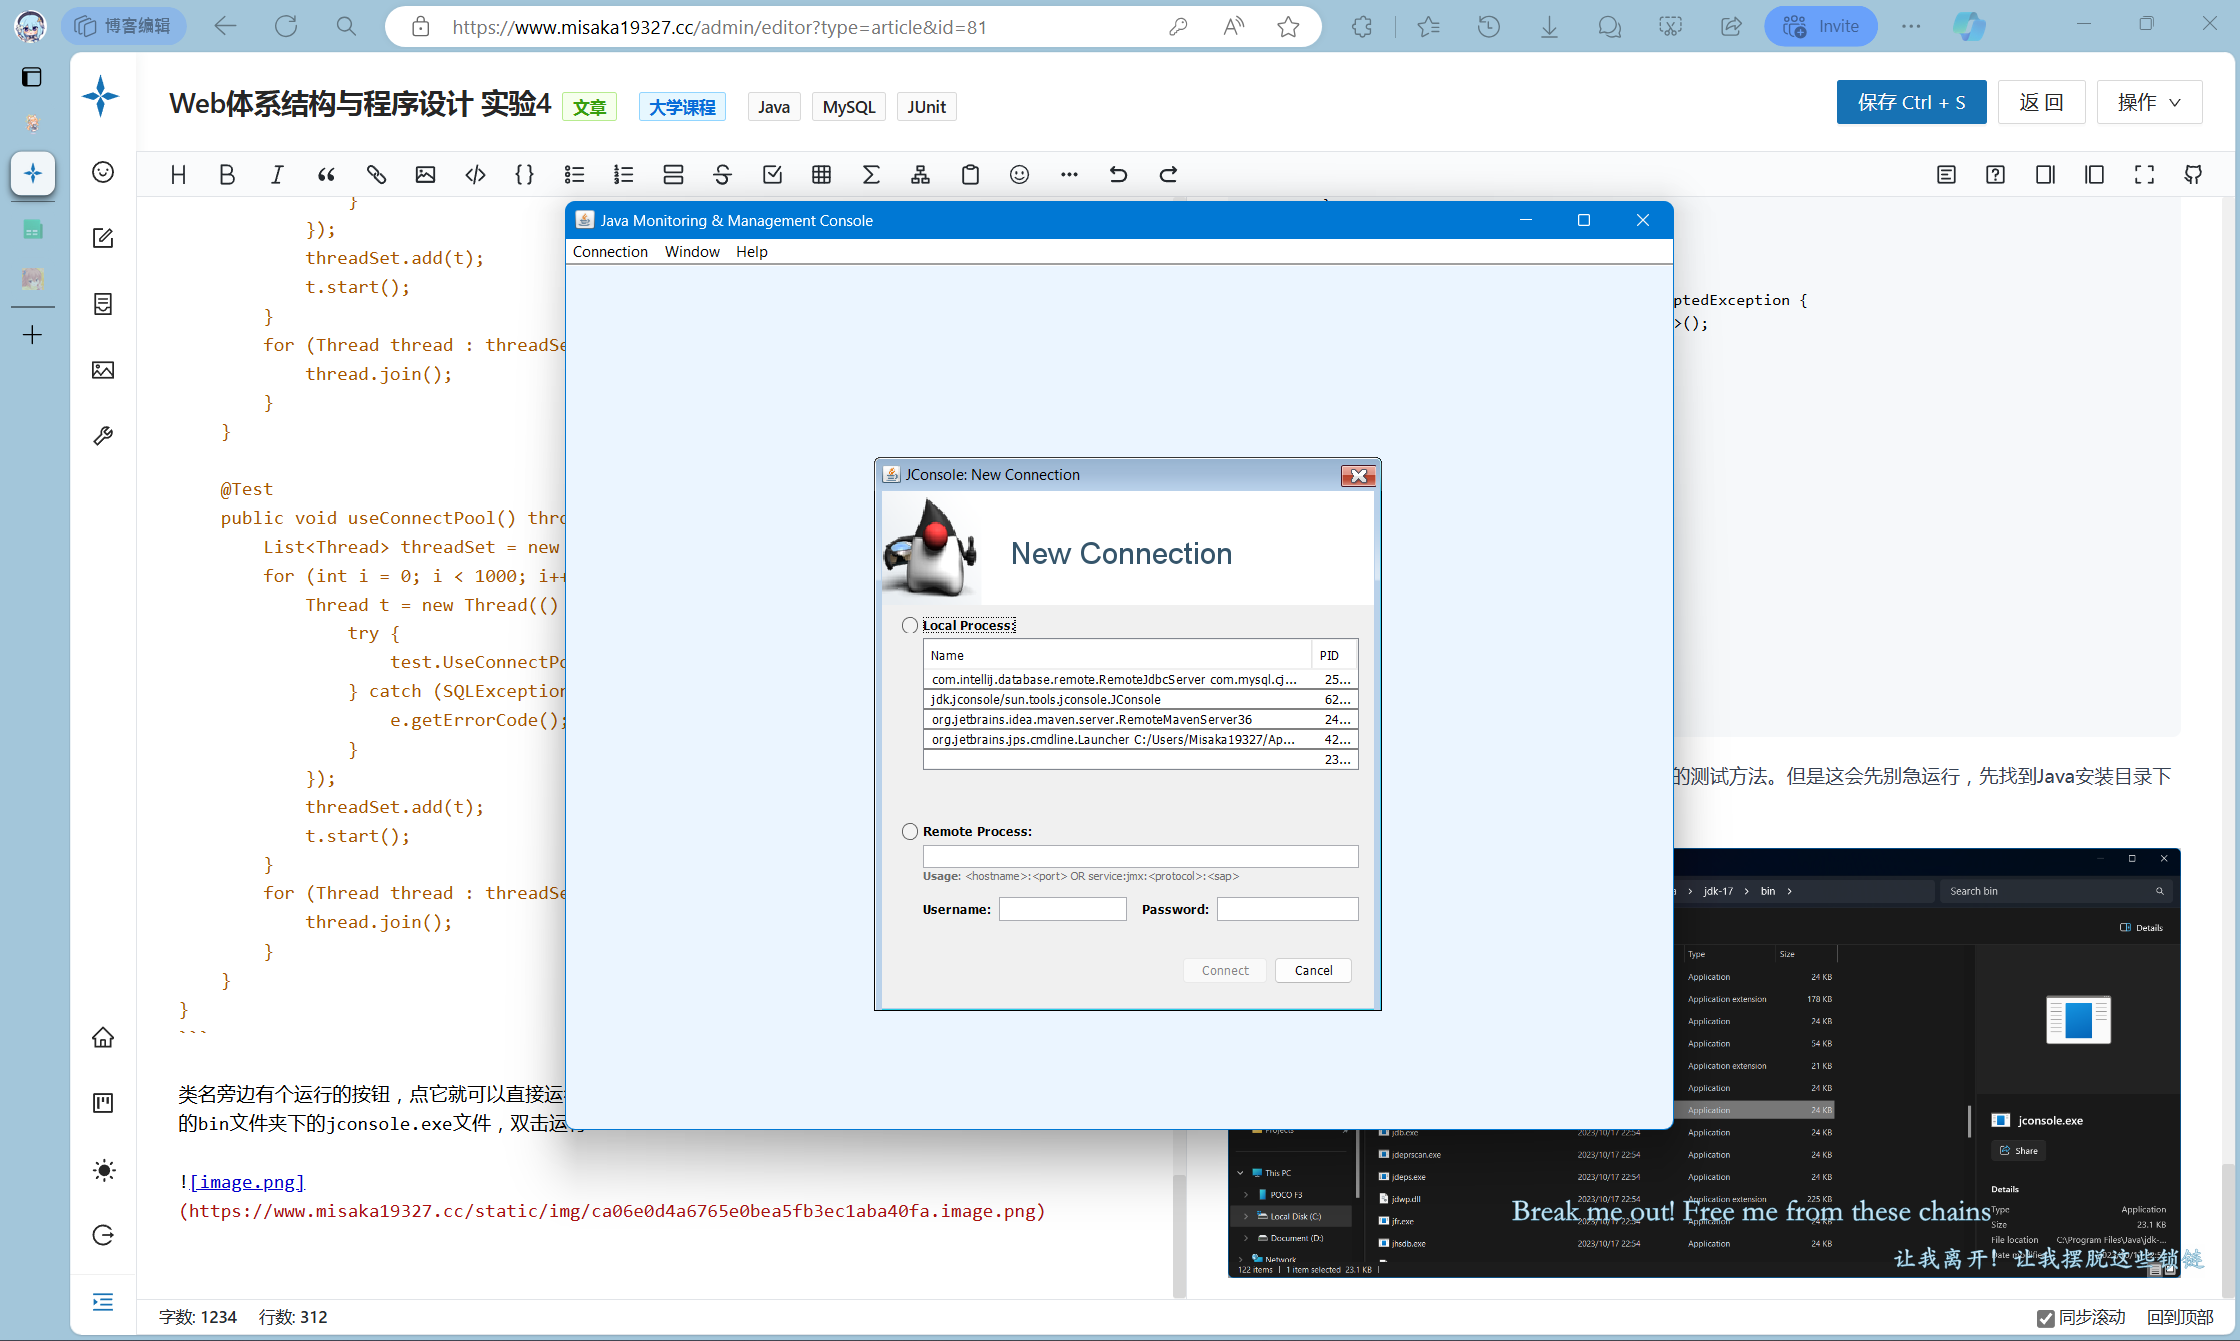Insert heading with H toolbar icon
The image size is (2240, 1341).
click(x=178, y=175)
